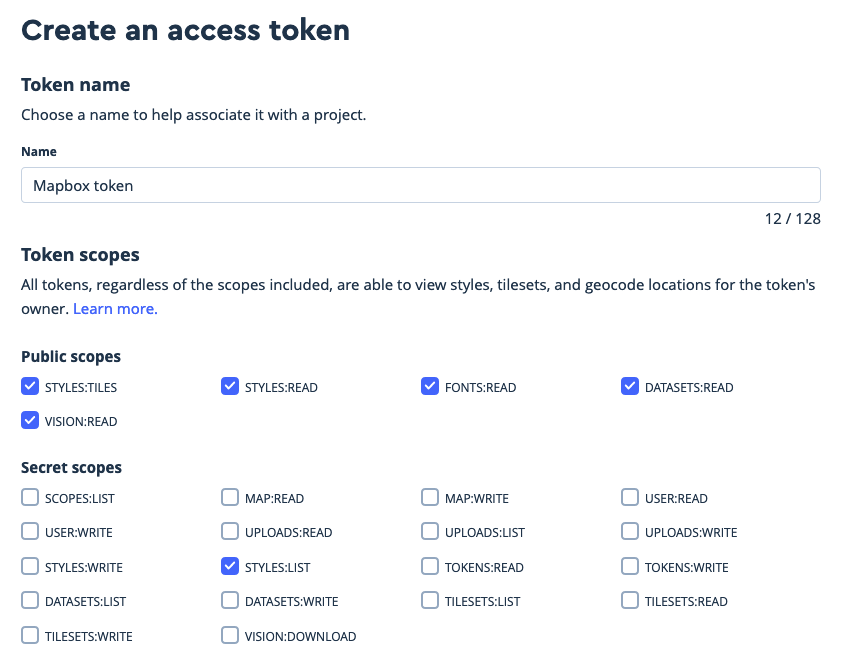Image resolution: width=848 pixels, height=667 pixels.
Task: Check the MAP:READ scope
Action: 230,497
